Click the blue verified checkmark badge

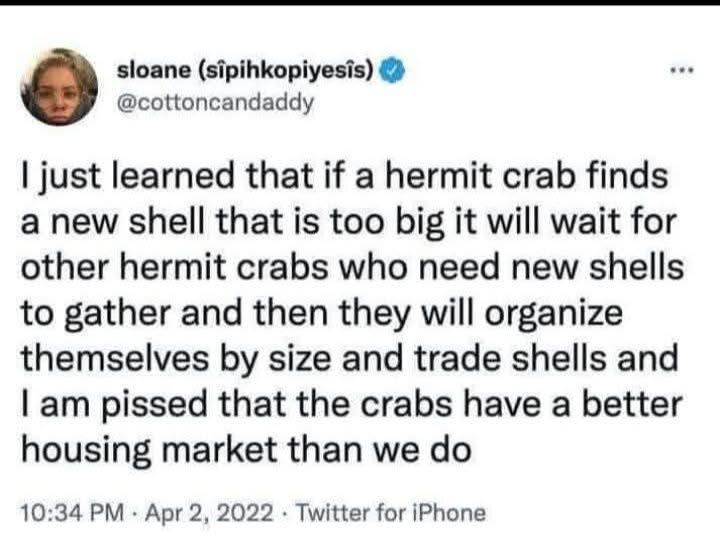coord(391,71)
